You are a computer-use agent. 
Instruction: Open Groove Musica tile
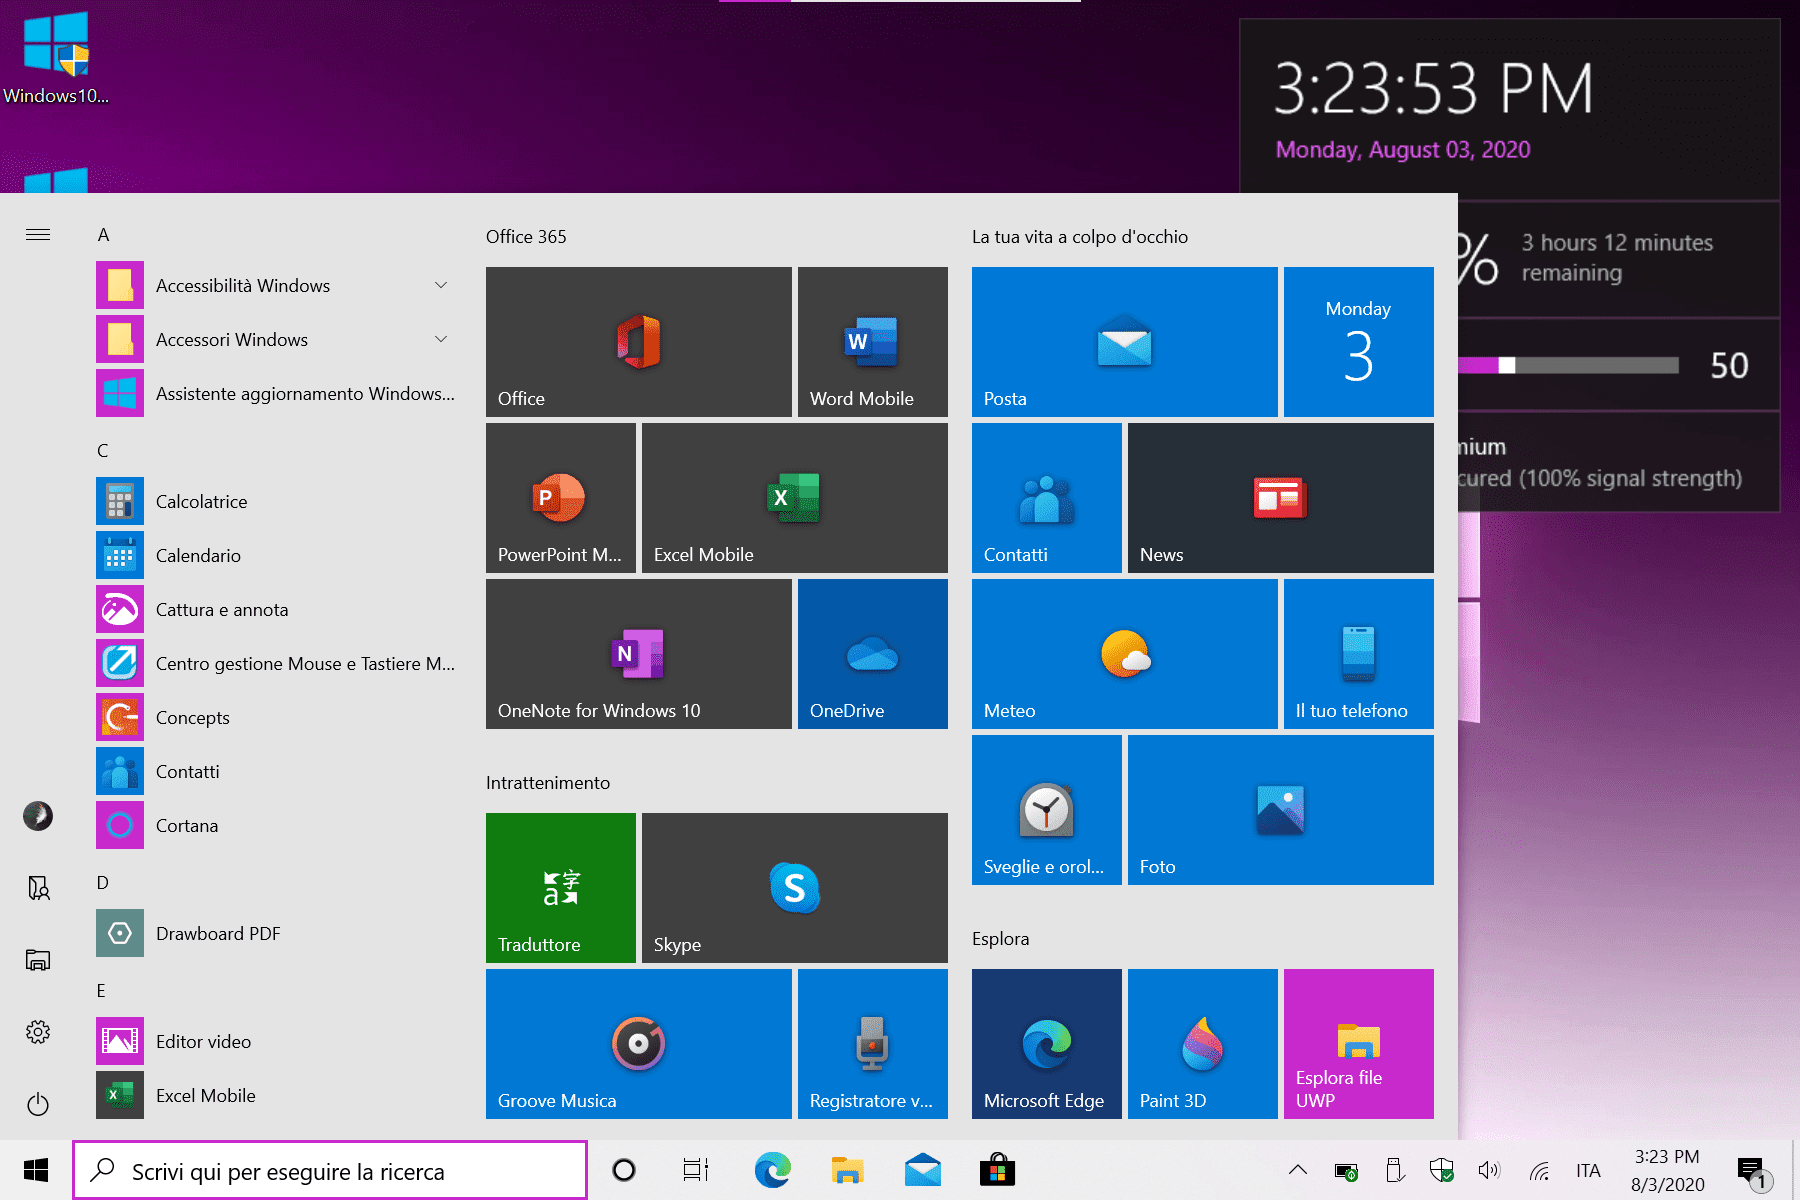point(638,1043)
